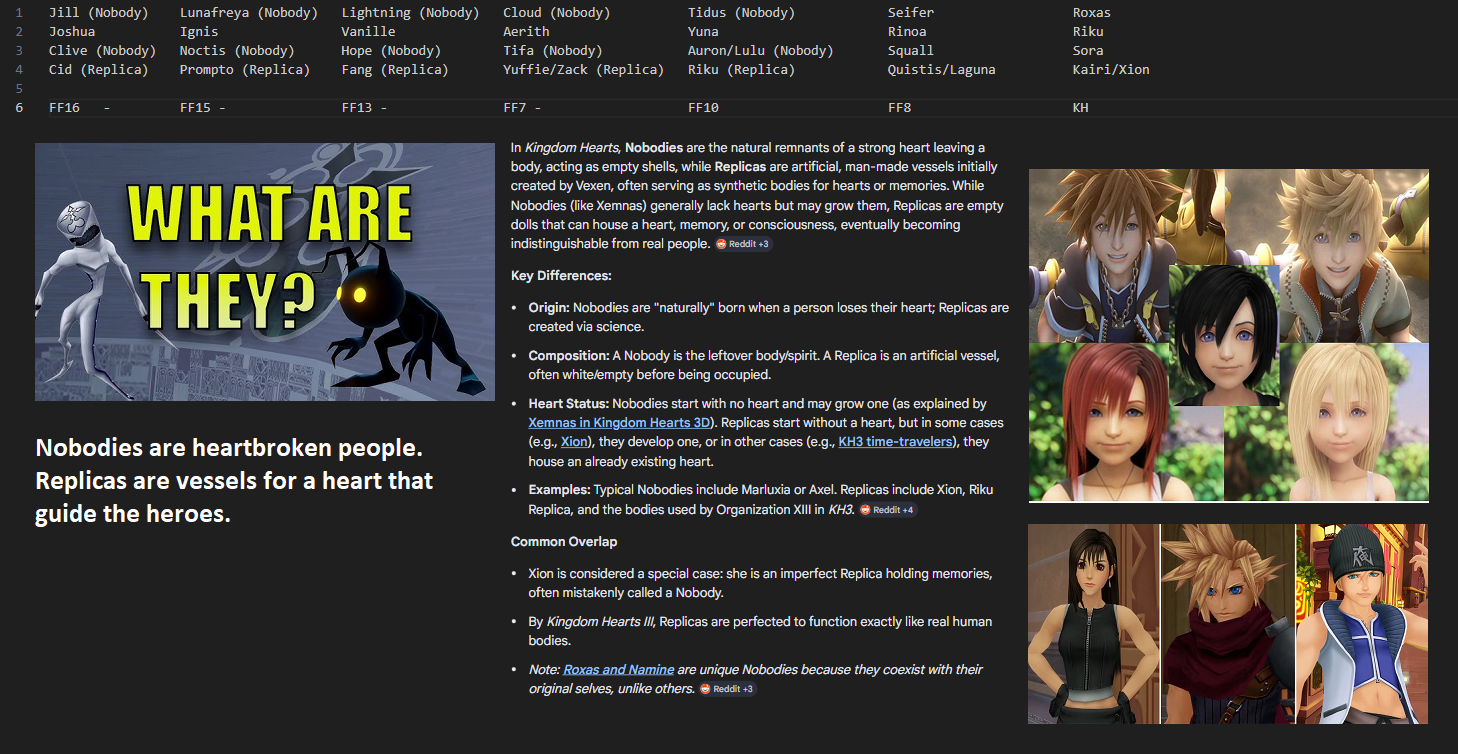Click line number 5 in the gutter
1458x754 pixels.
[x=18, y=89]
